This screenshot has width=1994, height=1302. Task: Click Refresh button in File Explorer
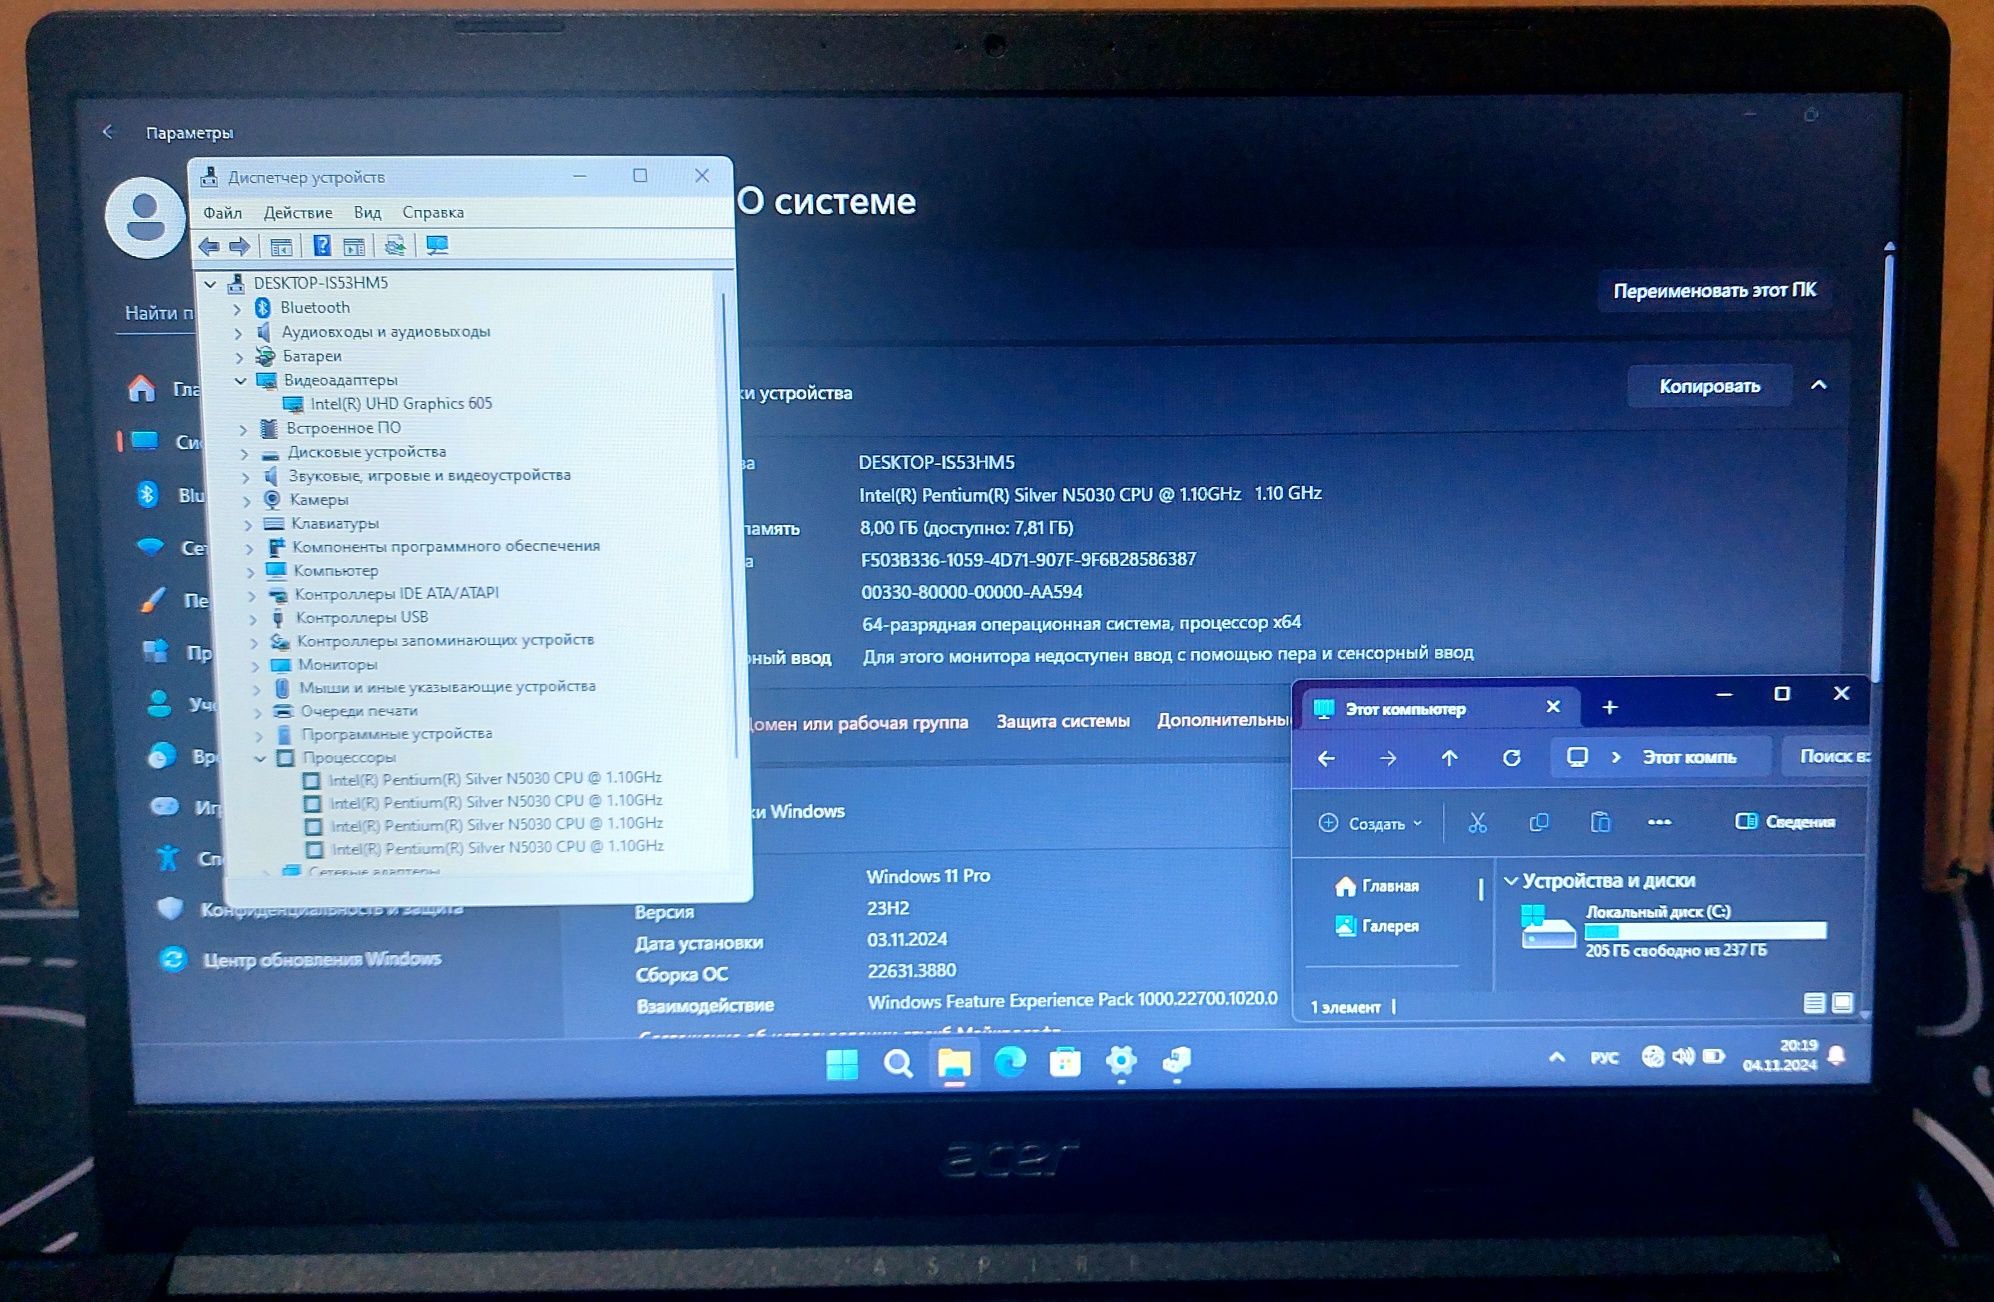[1511, 758]
